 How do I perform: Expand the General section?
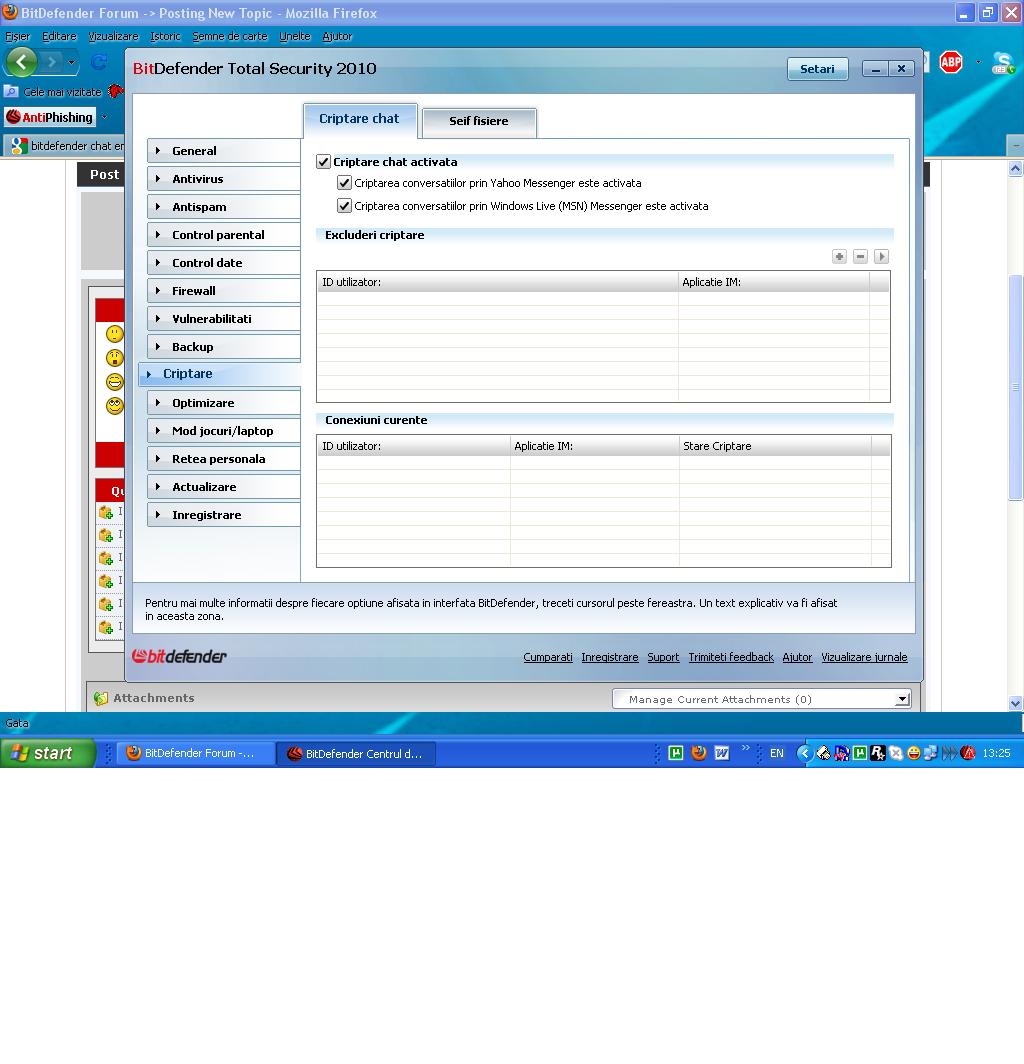tap(224, 151)
